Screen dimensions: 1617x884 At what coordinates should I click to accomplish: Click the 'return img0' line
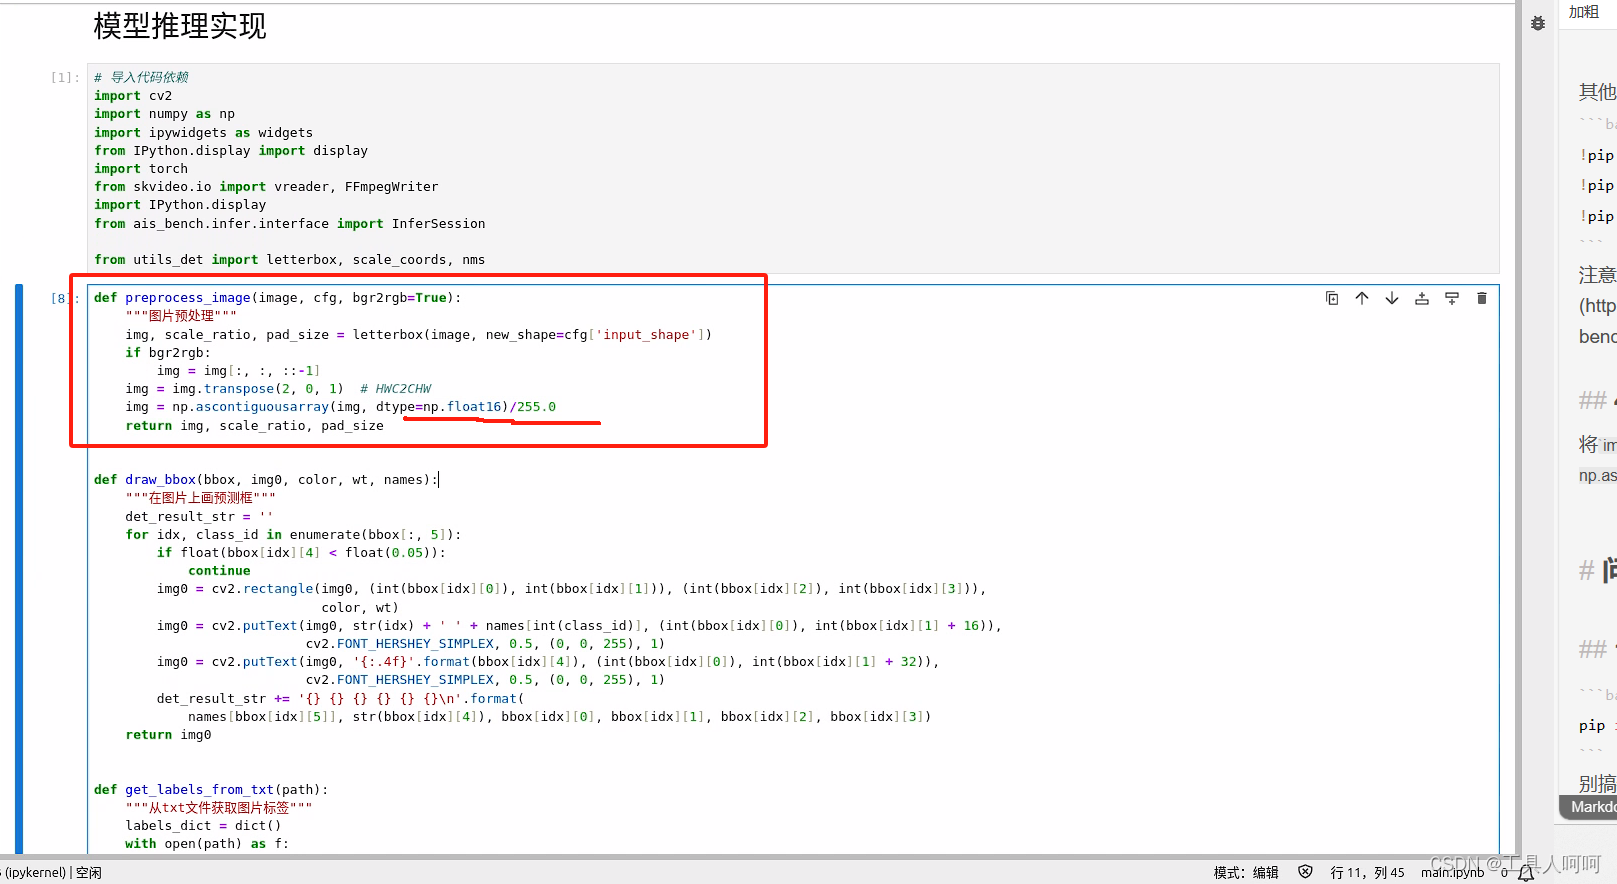[168, 735]
